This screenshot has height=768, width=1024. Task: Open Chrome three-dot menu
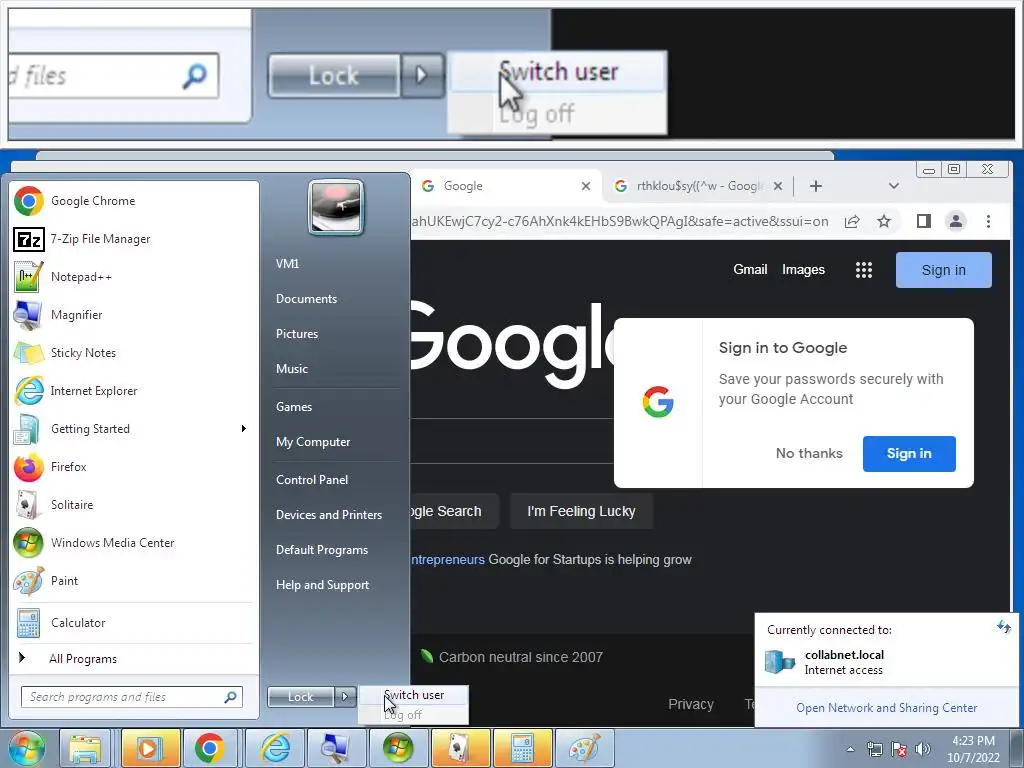[988, 221]
